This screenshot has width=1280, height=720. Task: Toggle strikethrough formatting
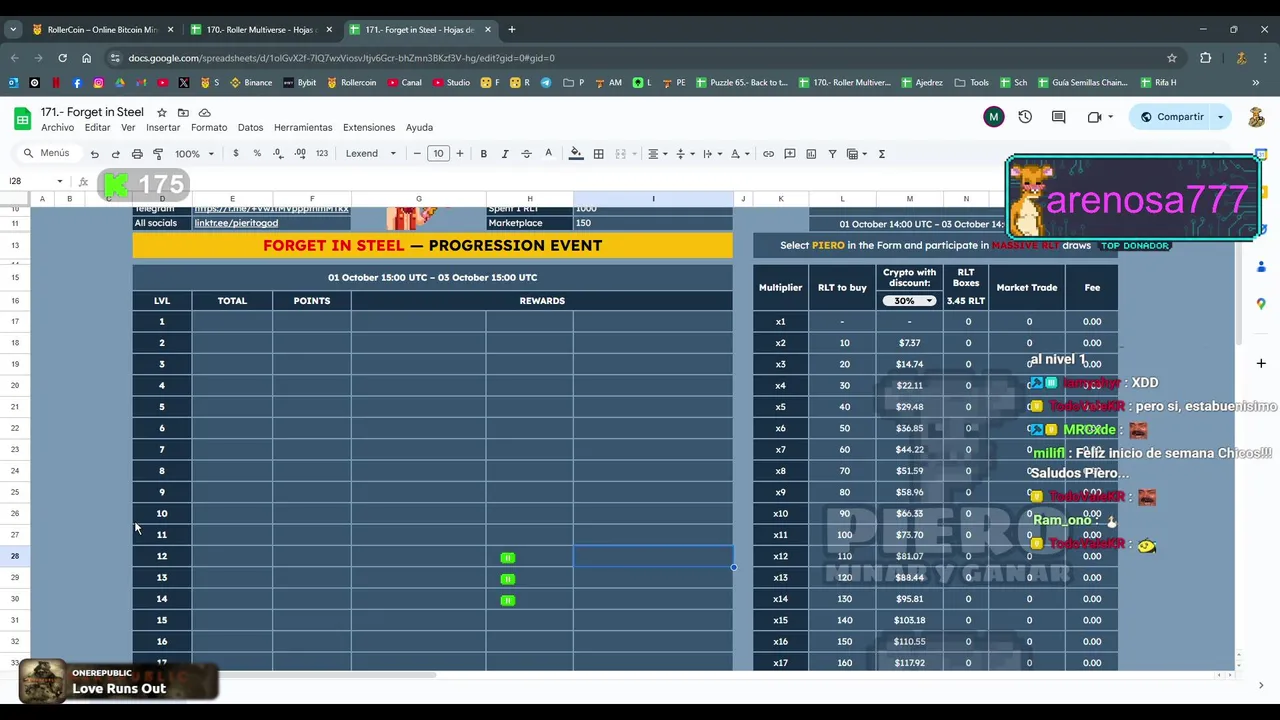(526, 154)
